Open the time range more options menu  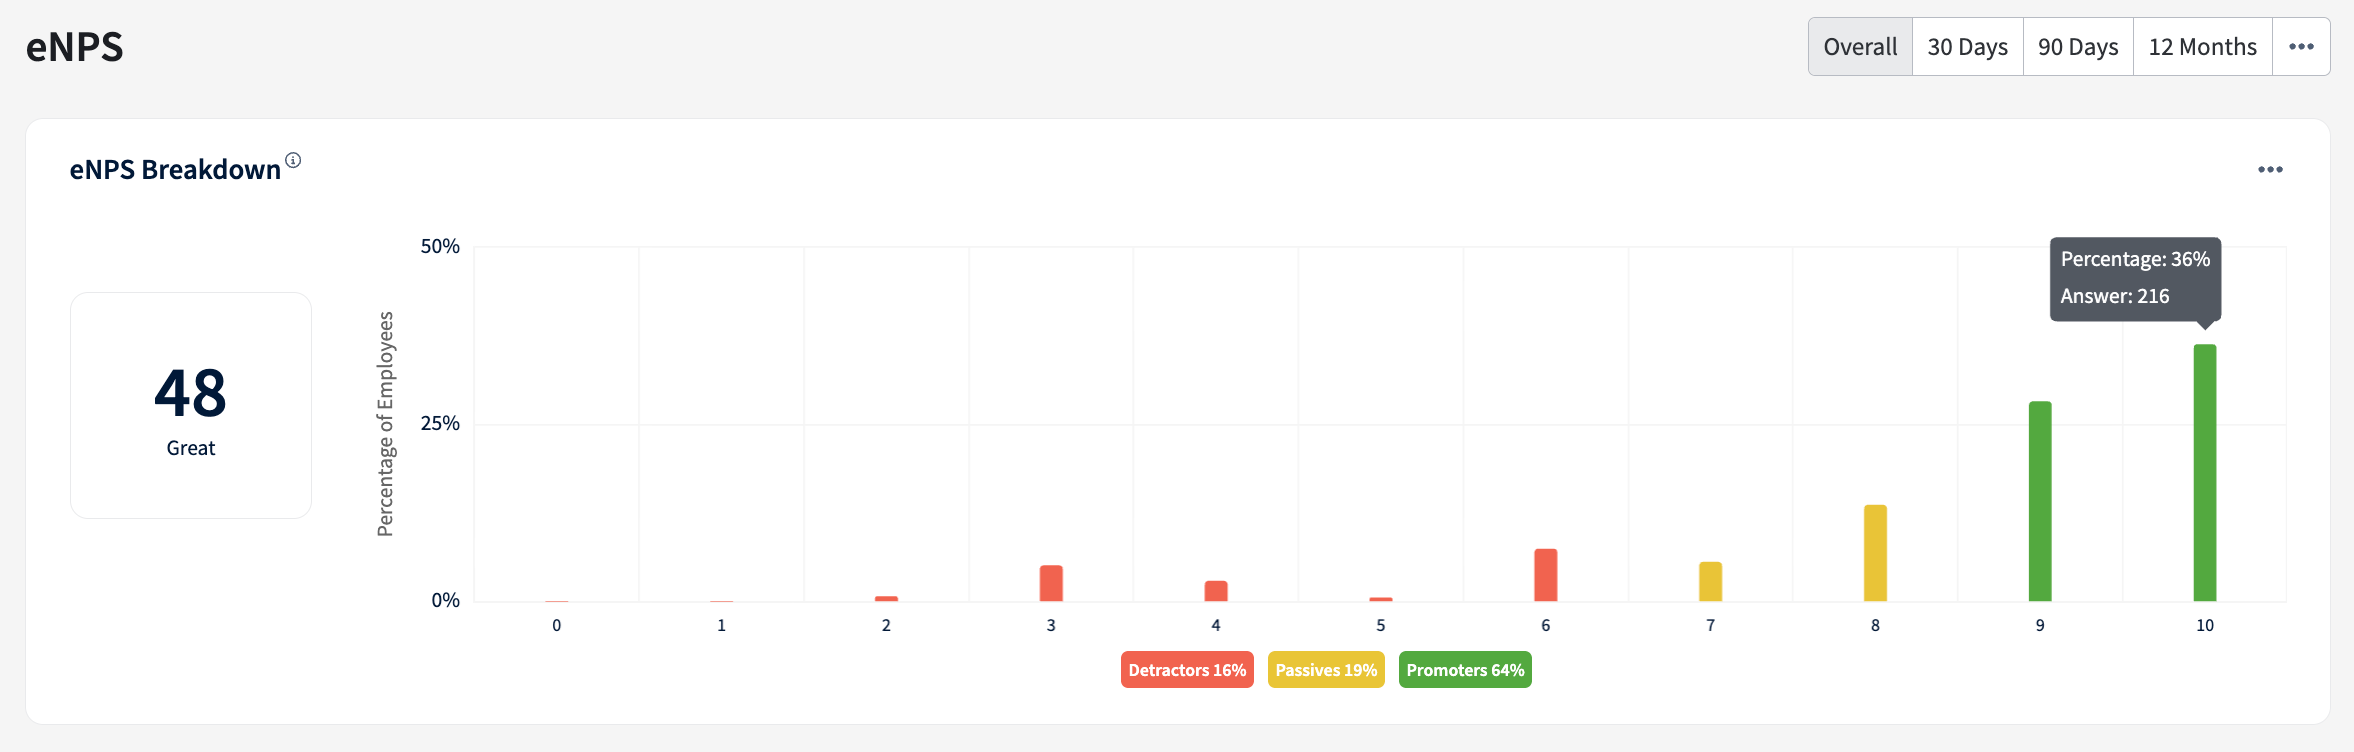(x=2301, y=47)
